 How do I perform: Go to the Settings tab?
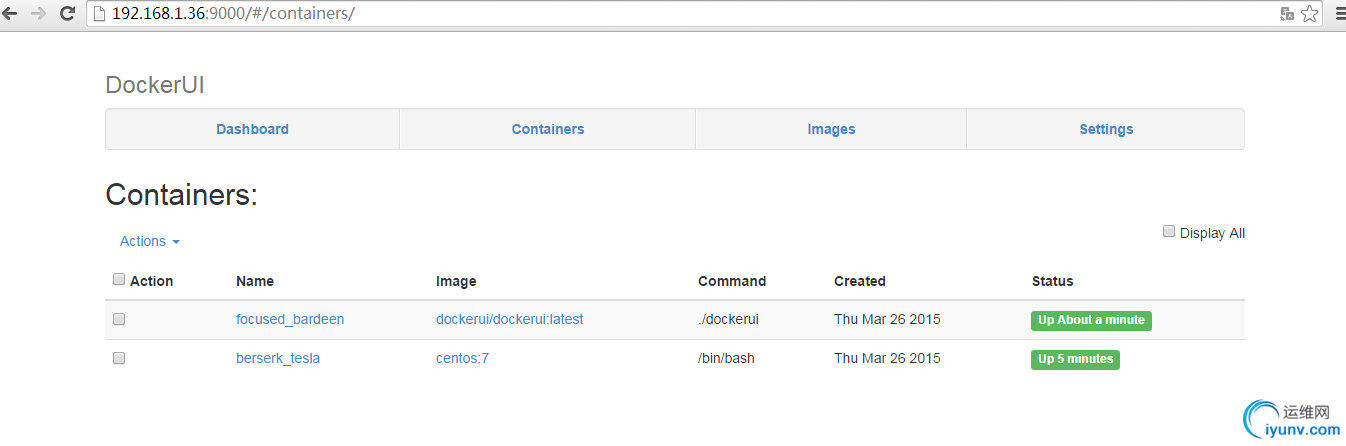(1106, 129)
